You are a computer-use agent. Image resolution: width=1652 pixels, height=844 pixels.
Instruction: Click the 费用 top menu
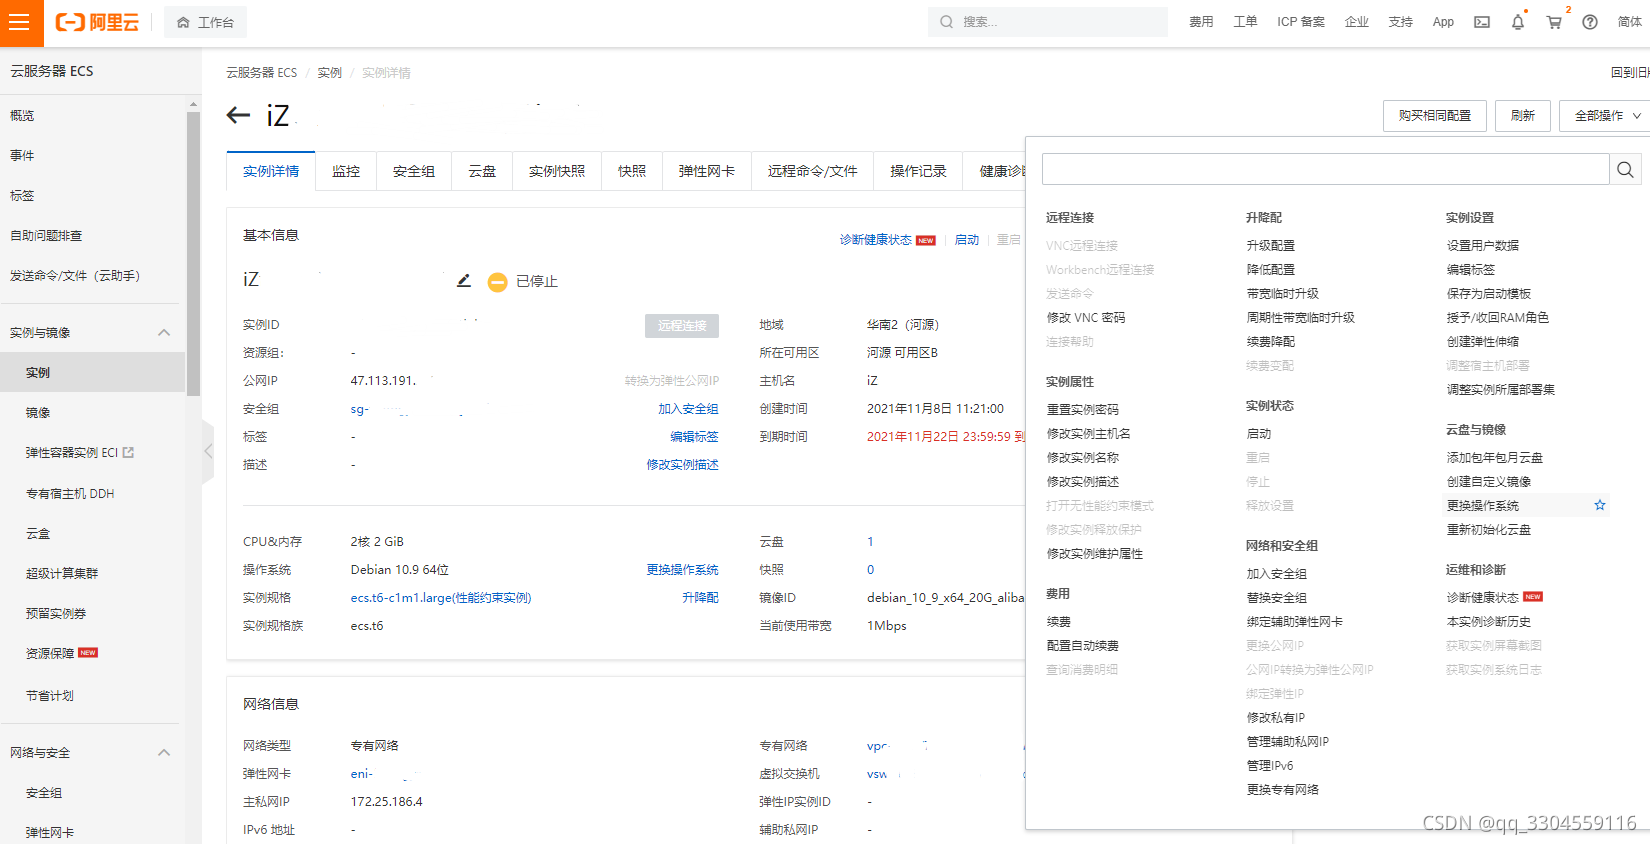1201,22
